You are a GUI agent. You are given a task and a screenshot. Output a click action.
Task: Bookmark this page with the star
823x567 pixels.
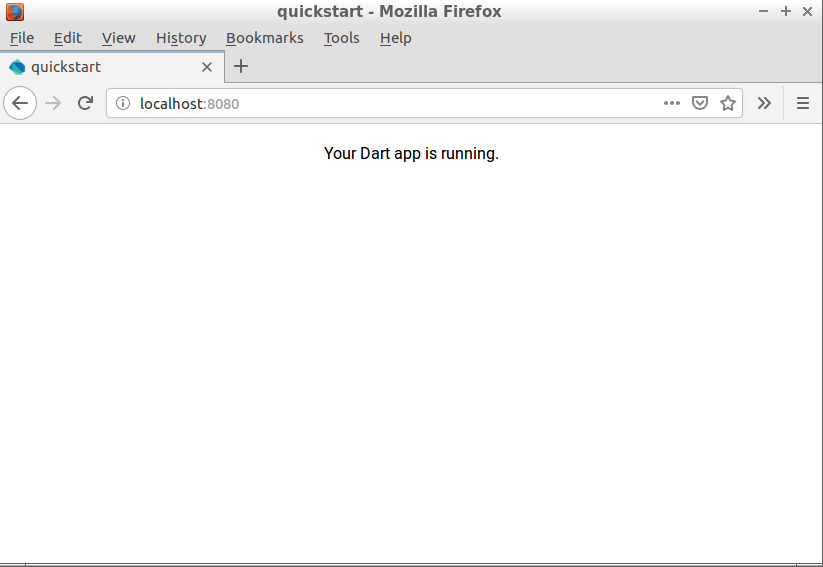(x=727, y=103)
